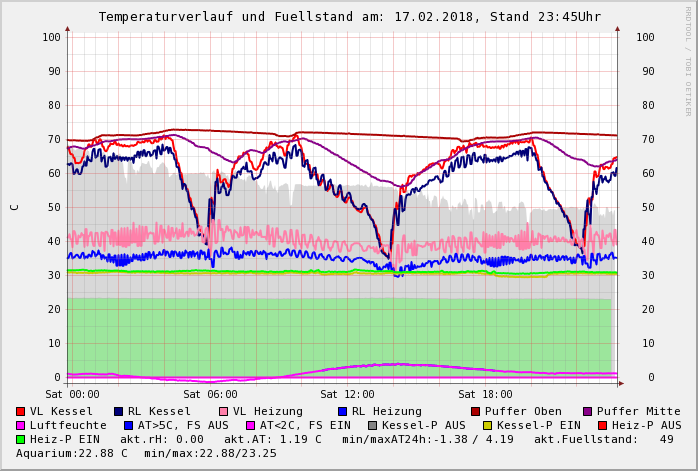Click the Sat 06:00 time axis label
This screenshot has height=471, width=698.
tap(210, 394)
